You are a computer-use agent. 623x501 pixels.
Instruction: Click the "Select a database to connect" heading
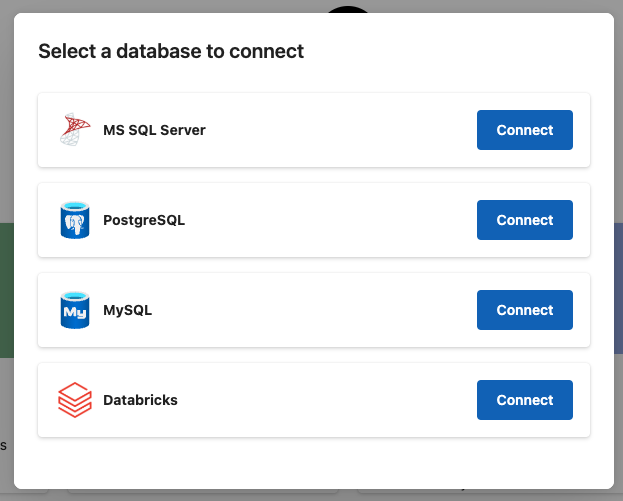[171, 51]
